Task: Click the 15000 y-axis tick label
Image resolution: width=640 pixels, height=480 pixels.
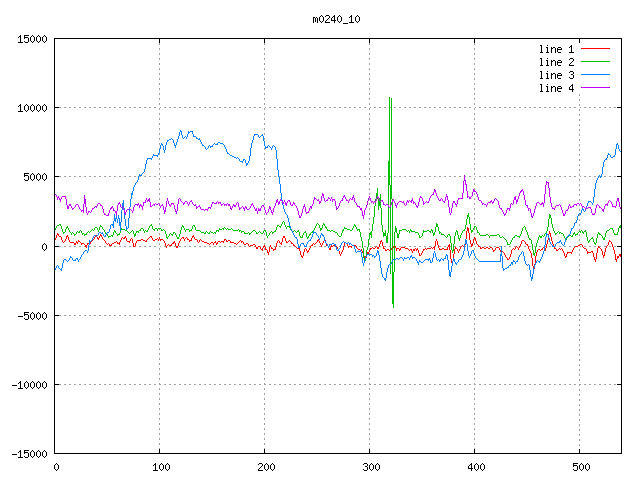Action: point(31,39)
